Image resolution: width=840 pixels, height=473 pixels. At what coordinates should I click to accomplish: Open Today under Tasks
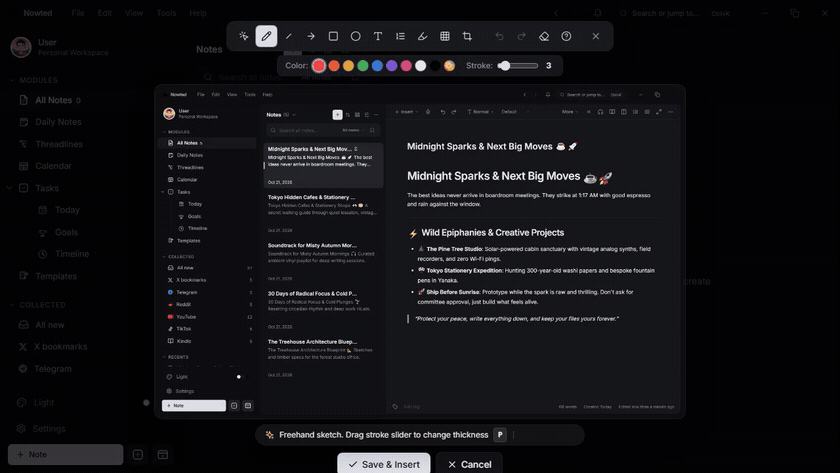point(67,210)
